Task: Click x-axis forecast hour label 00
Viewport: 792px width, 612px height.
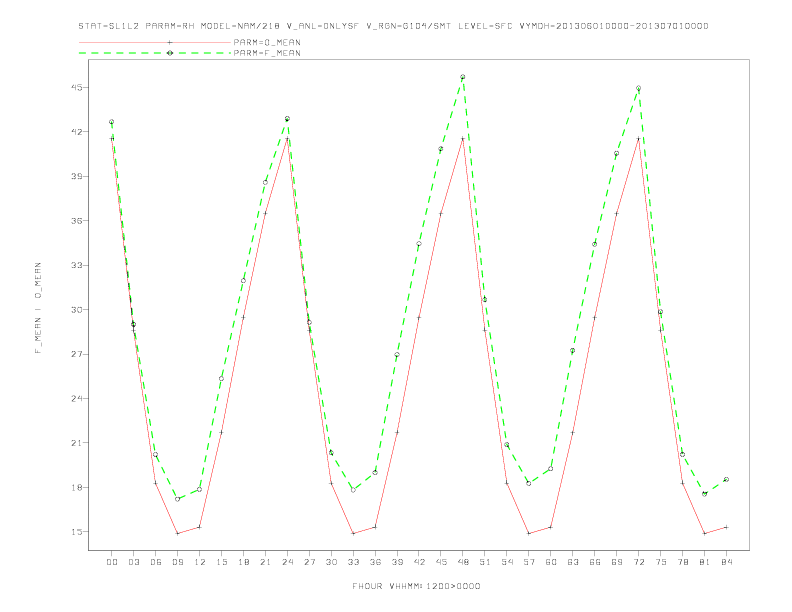Action: click(x=112, y=562)
